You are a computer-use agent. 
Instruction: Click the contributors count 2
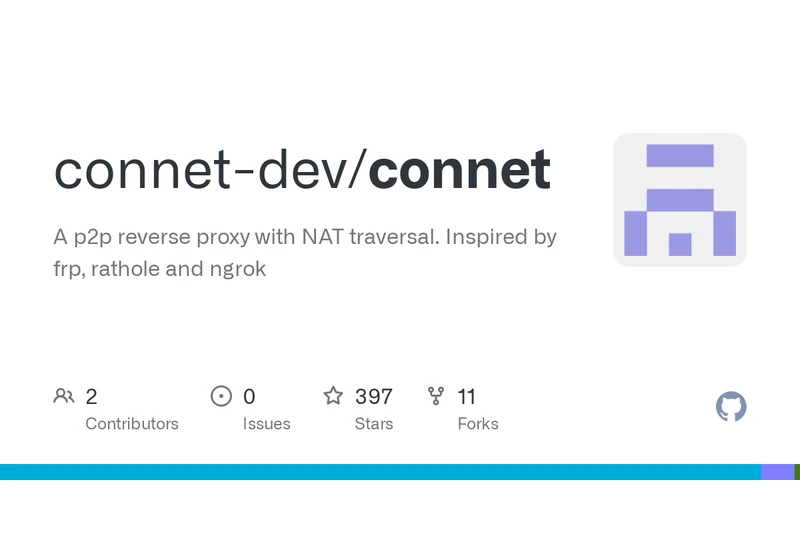click(x=91, y=397)
